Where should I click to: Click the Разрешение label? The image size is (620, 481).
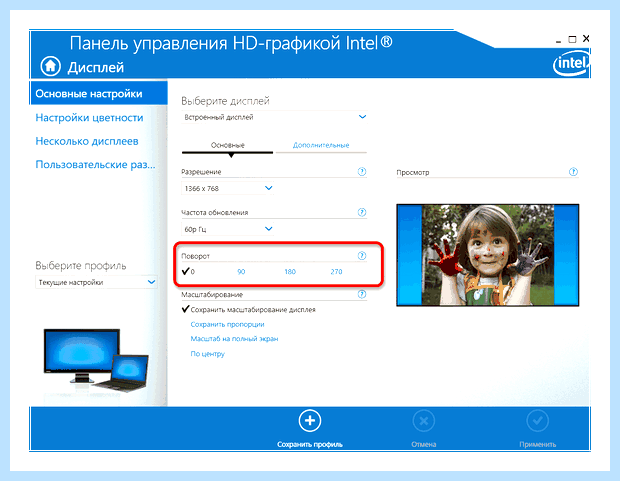[201, 172]
